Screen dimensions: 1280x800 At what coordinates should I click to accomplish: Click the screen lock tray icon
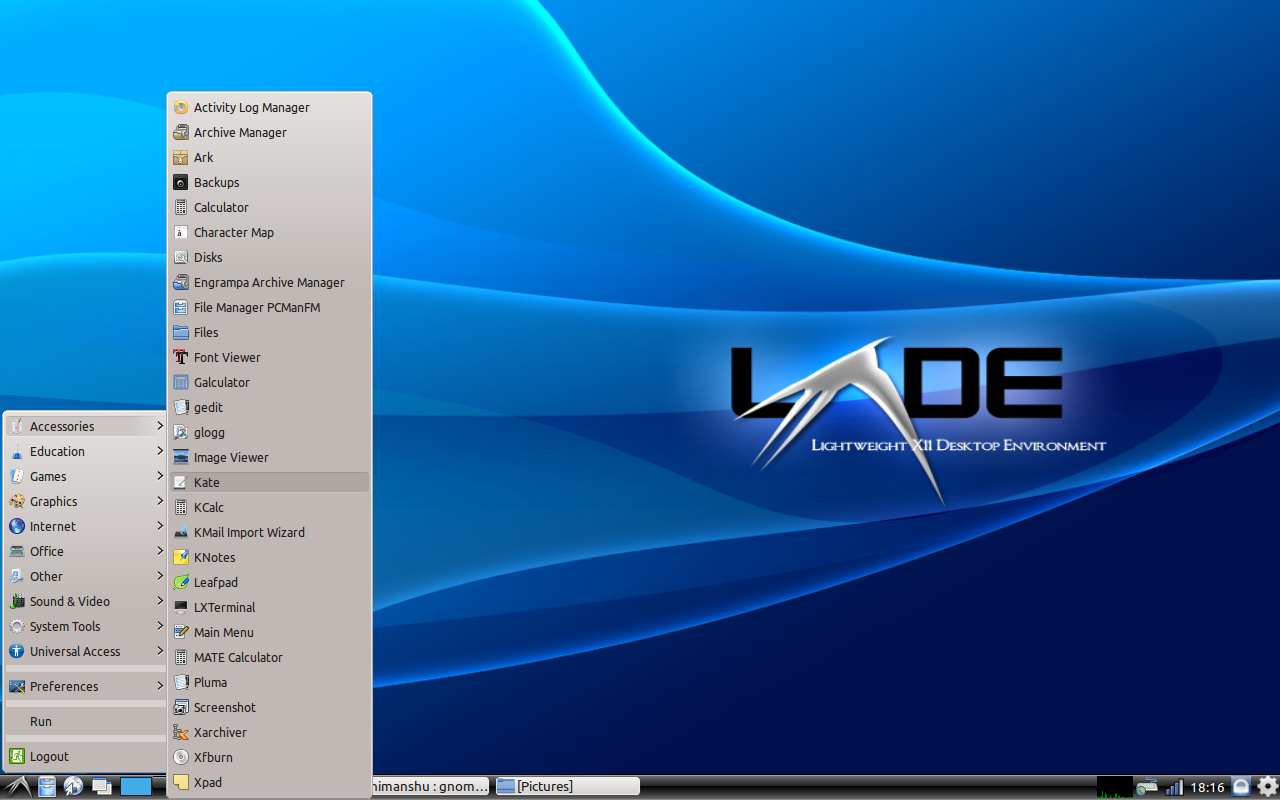[x=1241, y=787]
